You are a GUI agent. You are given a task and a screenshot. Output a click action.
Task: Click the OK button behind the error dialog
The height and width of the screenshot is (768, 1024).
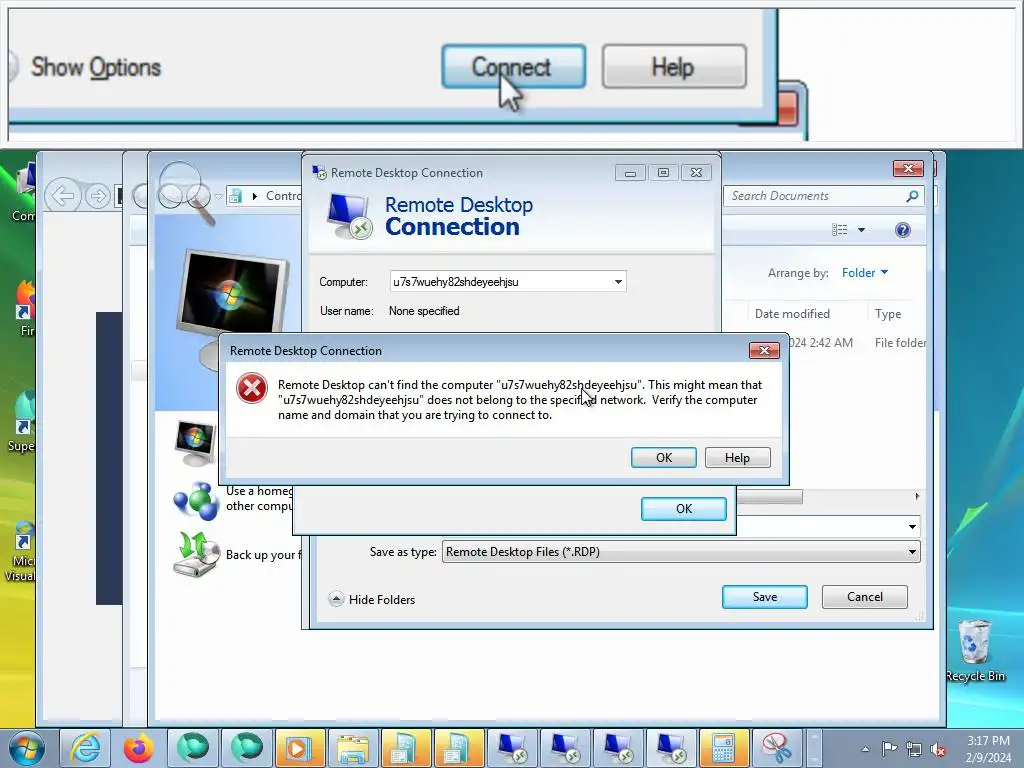(683, 509)
